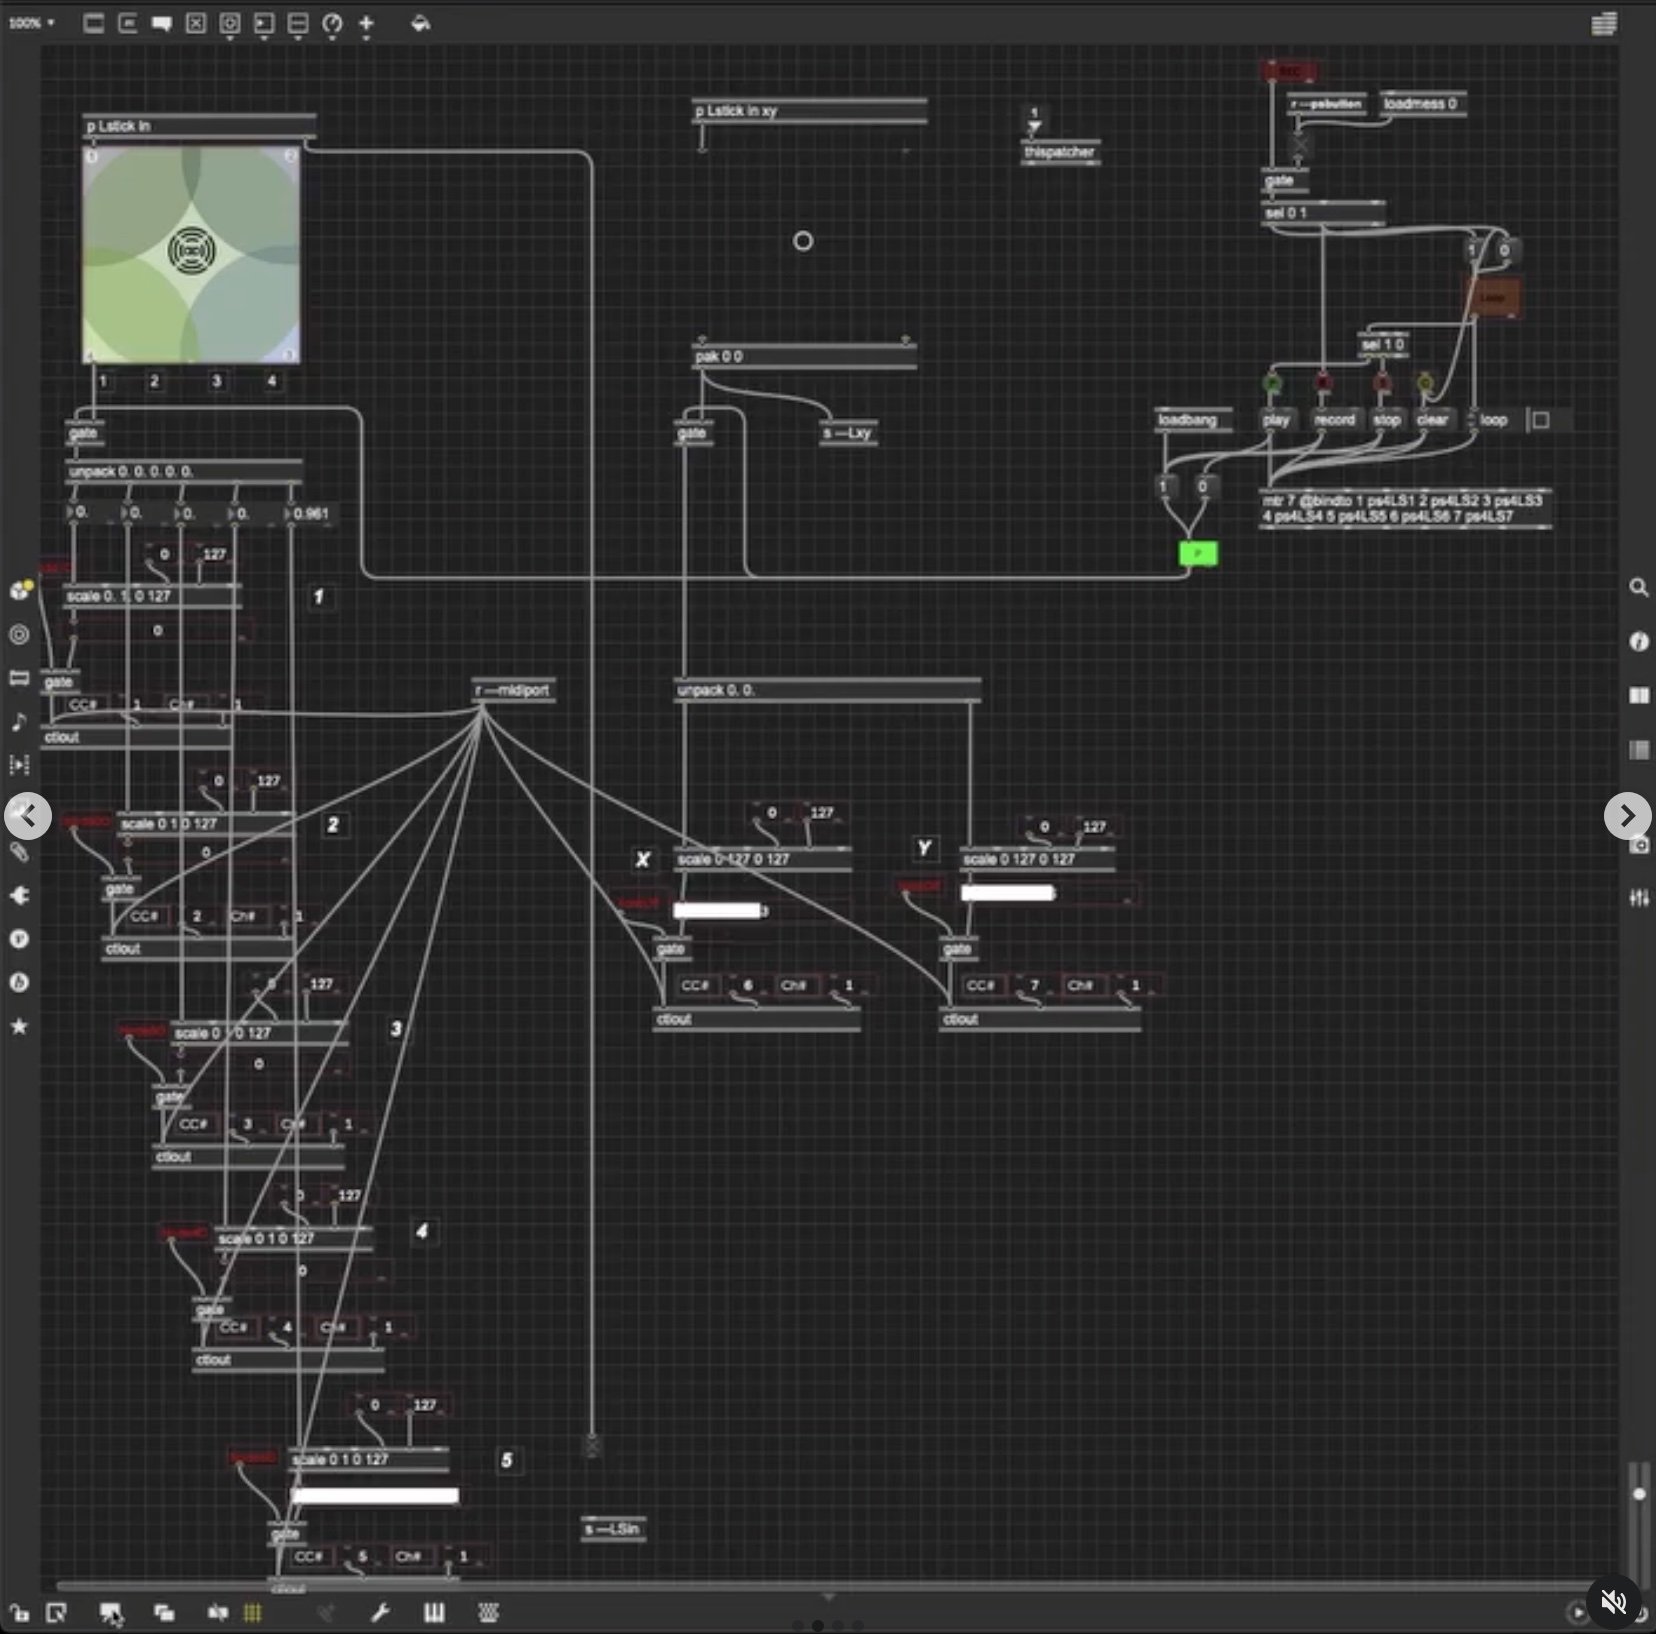Select the 'p Lstick in xy' object
1656x1634 pixels.
[x=809, y=111]
